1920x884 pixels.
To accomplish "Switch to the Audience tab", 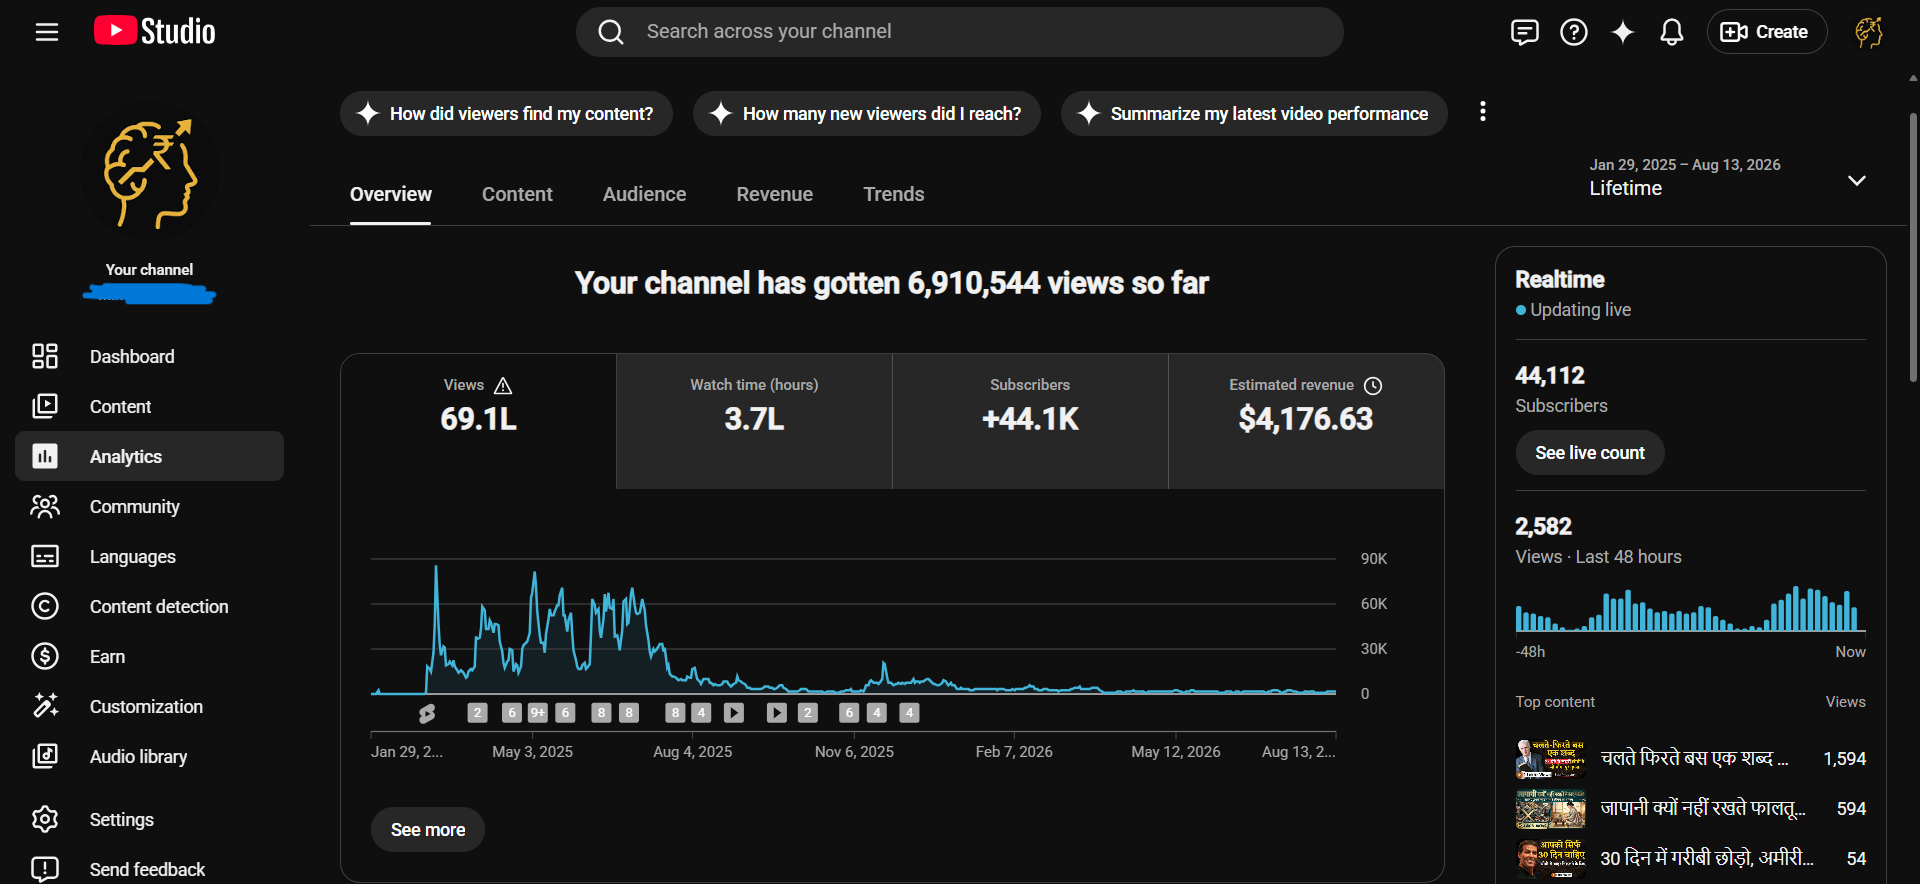I will (644, 194).
